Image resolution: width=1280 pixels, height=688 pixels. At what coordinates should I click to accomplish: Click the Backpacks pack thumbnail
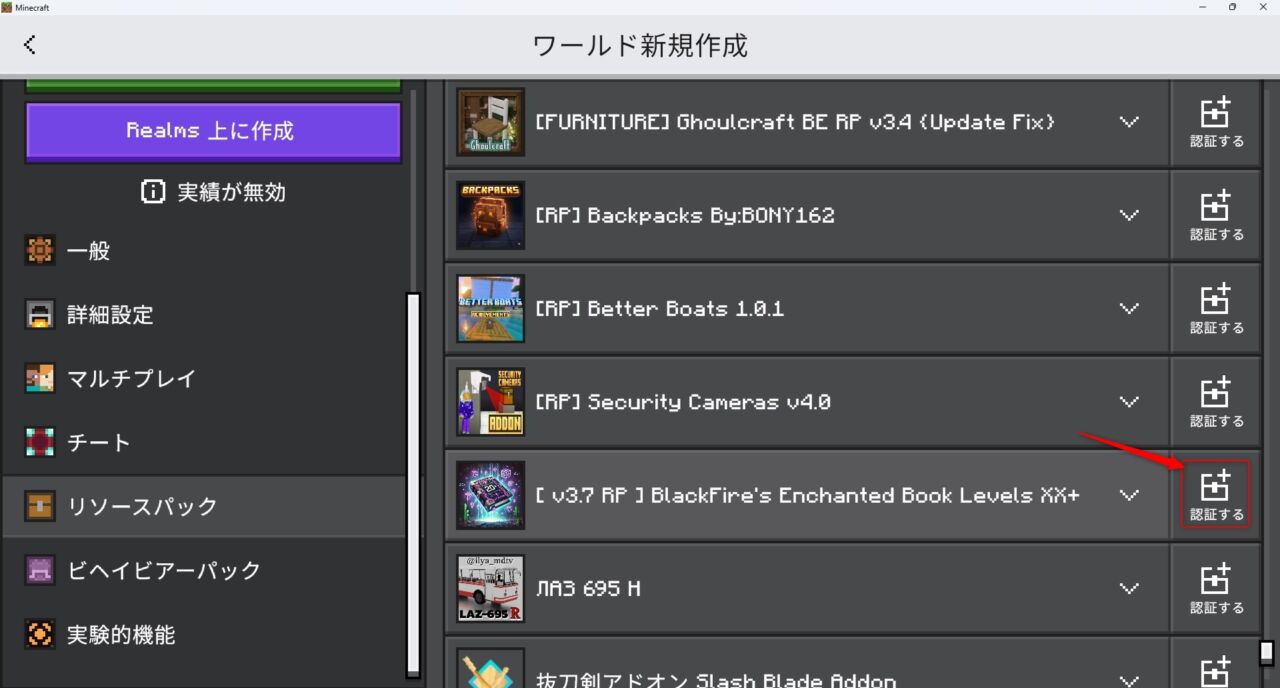point(490,215)
